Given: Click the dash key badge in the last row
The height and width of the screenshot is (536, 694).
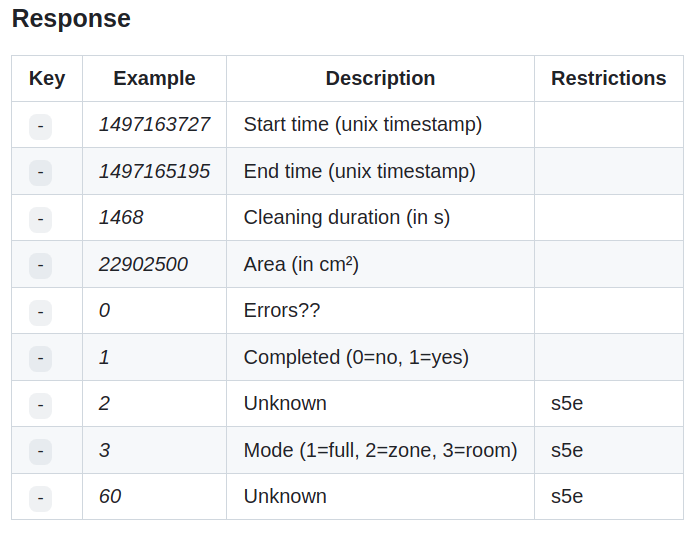Looking at the screenshot, I should [x=40, y=498].
